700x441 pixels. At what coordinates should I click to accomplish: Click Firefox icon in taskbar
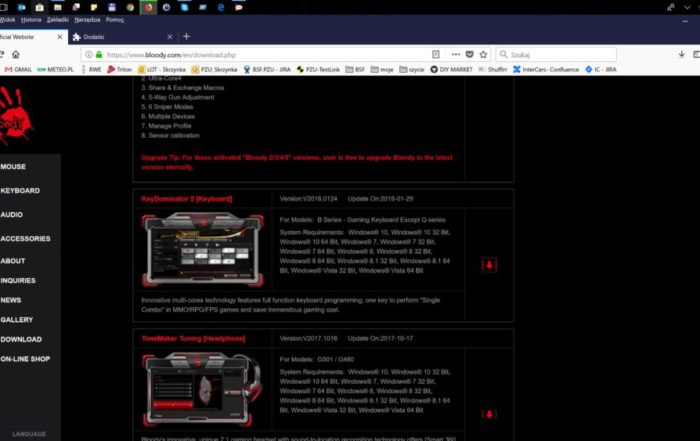coord(148,7)
